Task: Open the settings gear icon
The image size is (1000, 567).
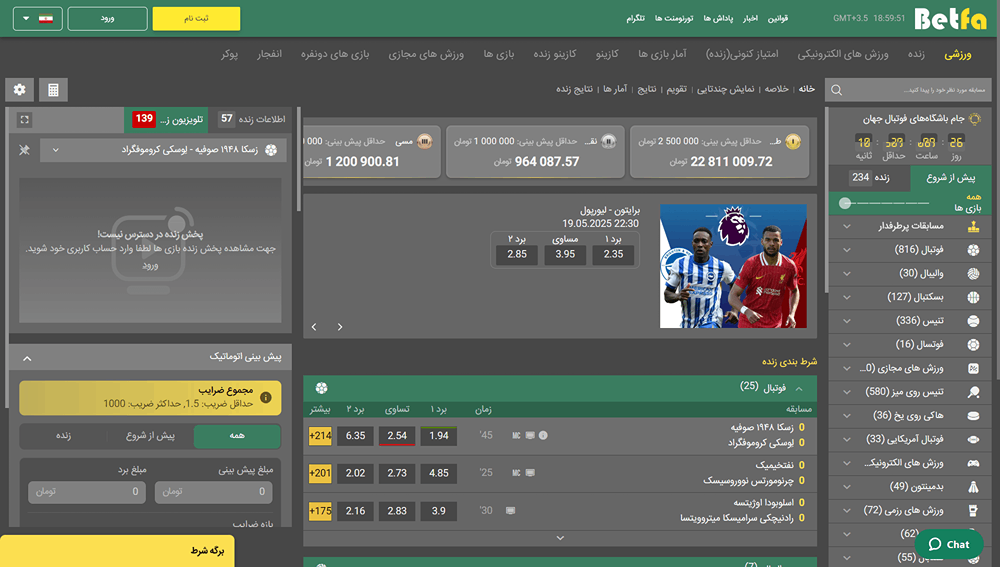Action: 20,90
